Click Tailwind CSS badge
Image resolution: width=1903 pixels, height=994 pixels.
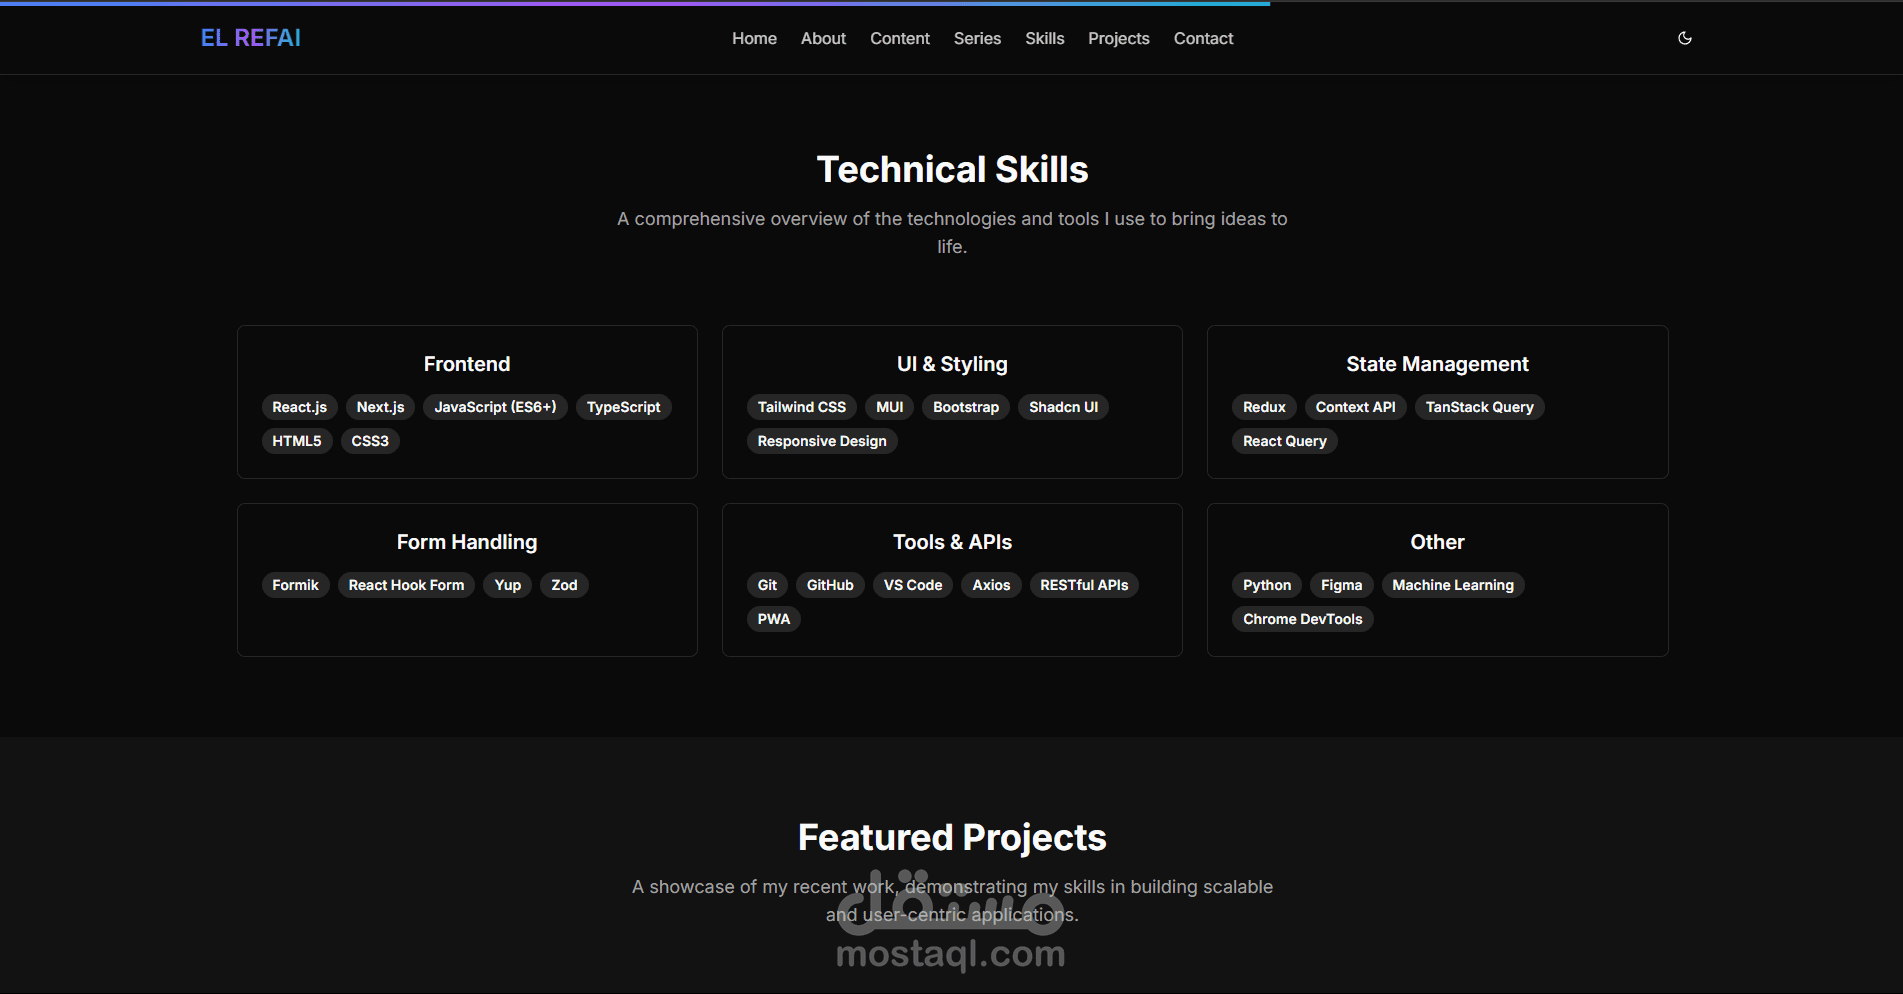[801, 407]
